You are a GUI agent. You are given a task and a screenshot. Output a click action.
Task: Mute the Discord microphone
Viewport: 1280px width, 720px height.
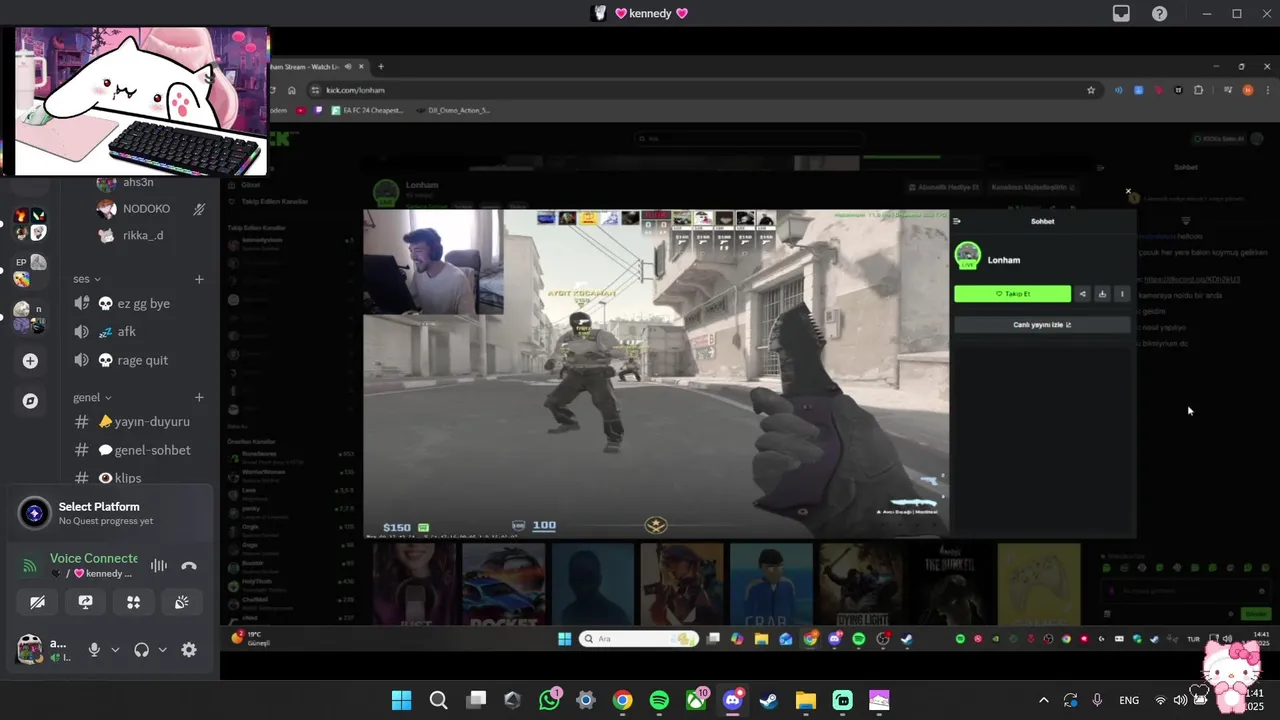(x=94, y=650)
